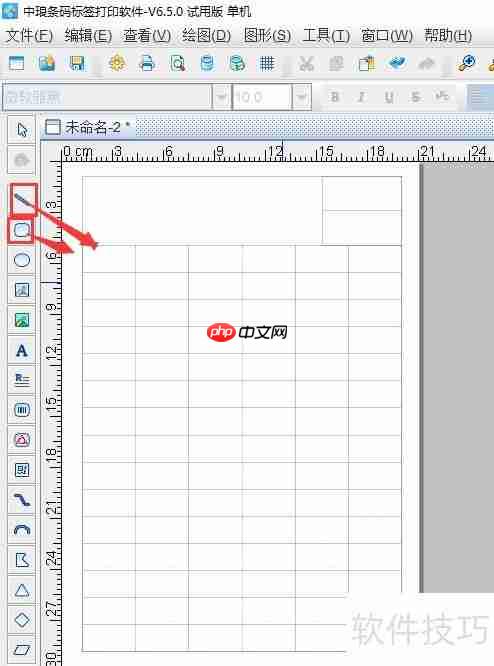This screenshot has height=666, width=494.
Task: Open the 文件(F) menu
Action: (29, 35)
